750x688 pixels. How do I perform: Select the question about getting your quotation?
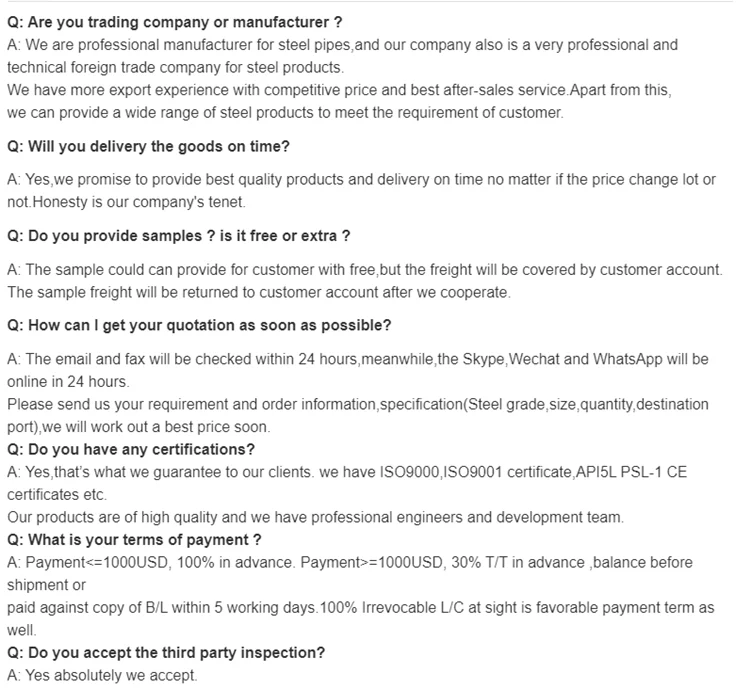199,326
